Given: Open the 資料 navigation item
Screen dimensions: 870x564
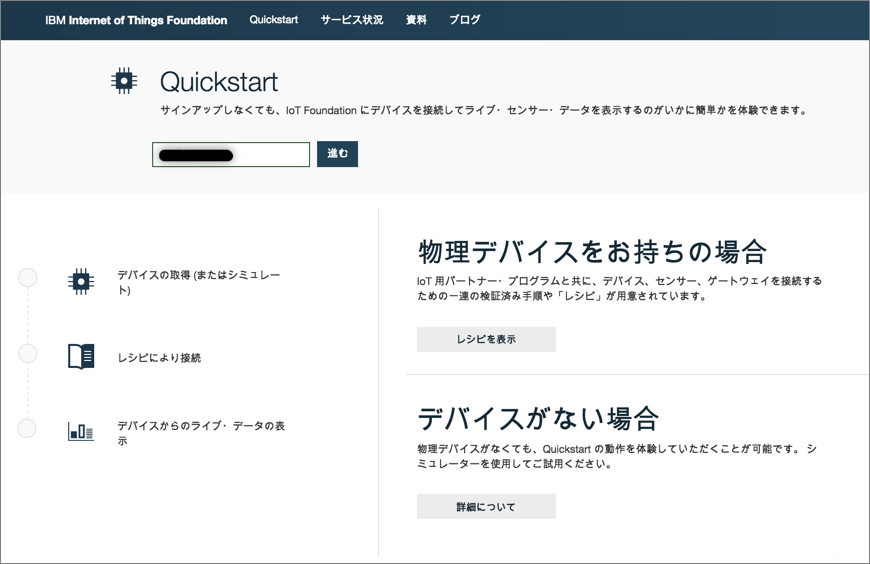Looking at the screenshot, I should coord(416,19).
